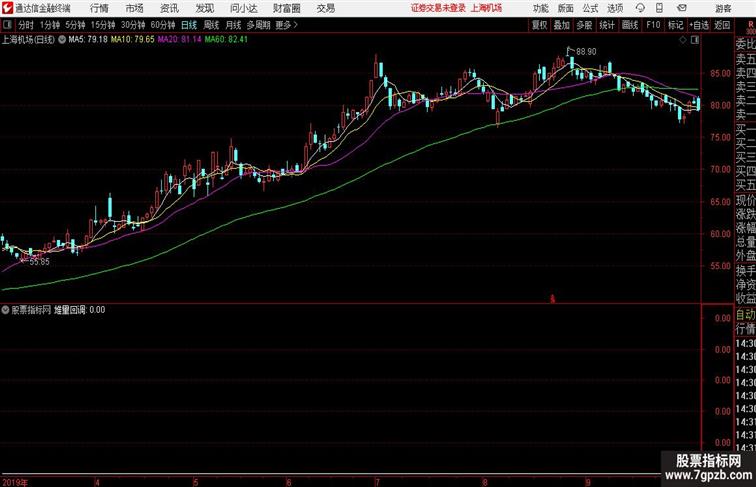Open the round dropdown icon beside 上海机场(日线)
Screen dimensions: 756x487
click(62, 40)
